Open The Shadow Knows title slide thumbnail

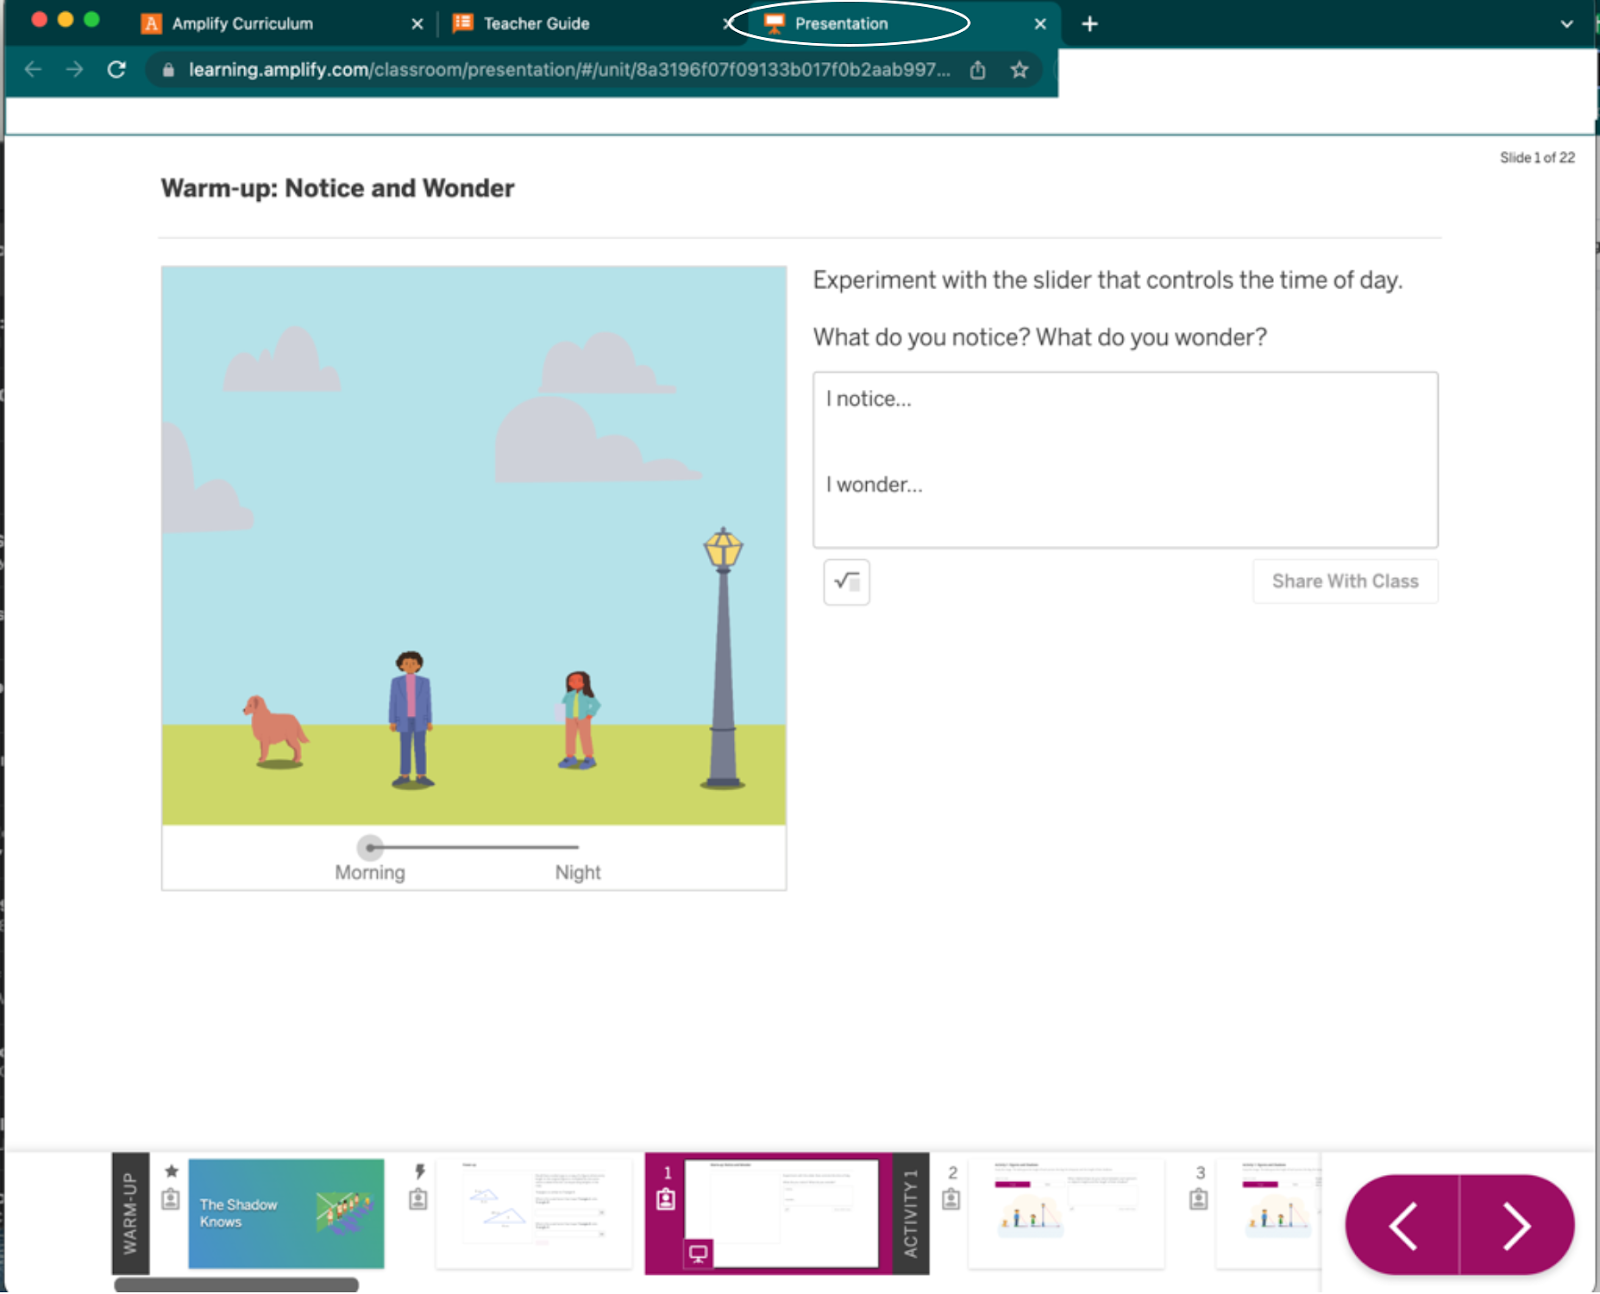(286, 1214)
